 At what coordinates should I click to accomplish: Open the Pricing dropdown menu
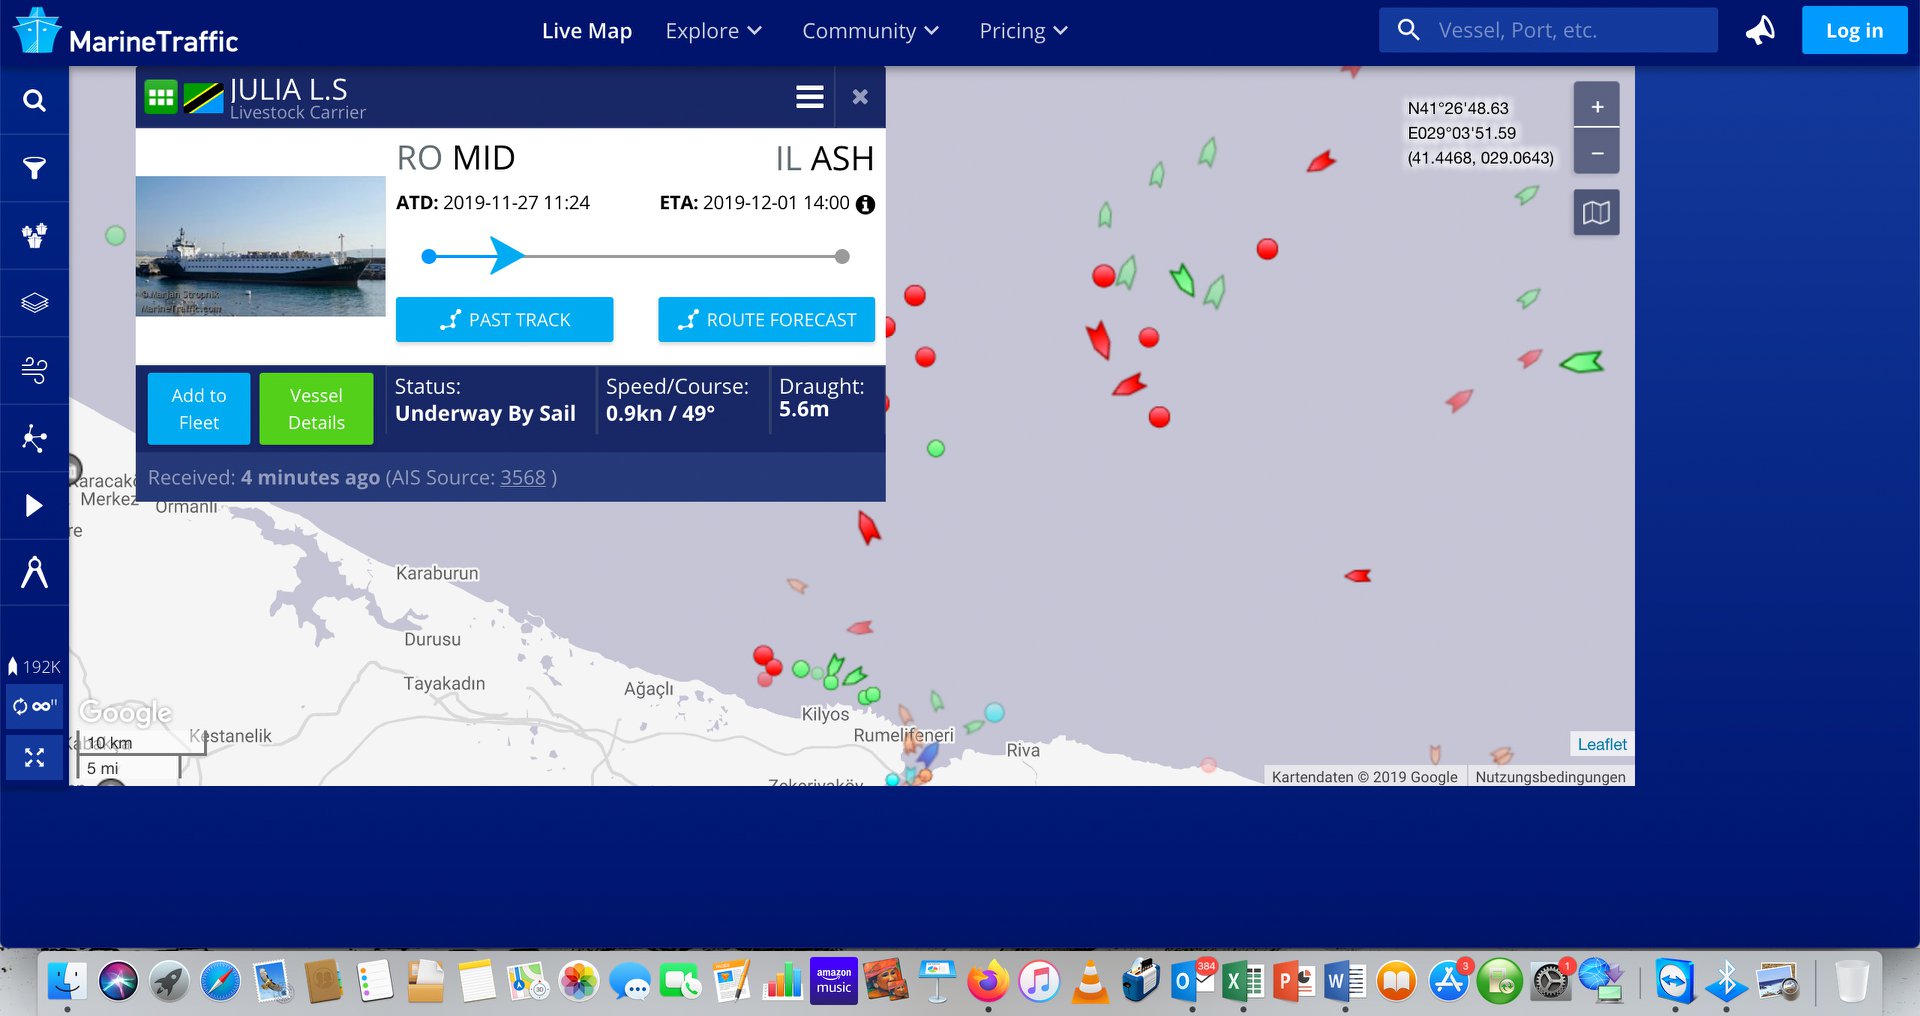[1023, 31]
